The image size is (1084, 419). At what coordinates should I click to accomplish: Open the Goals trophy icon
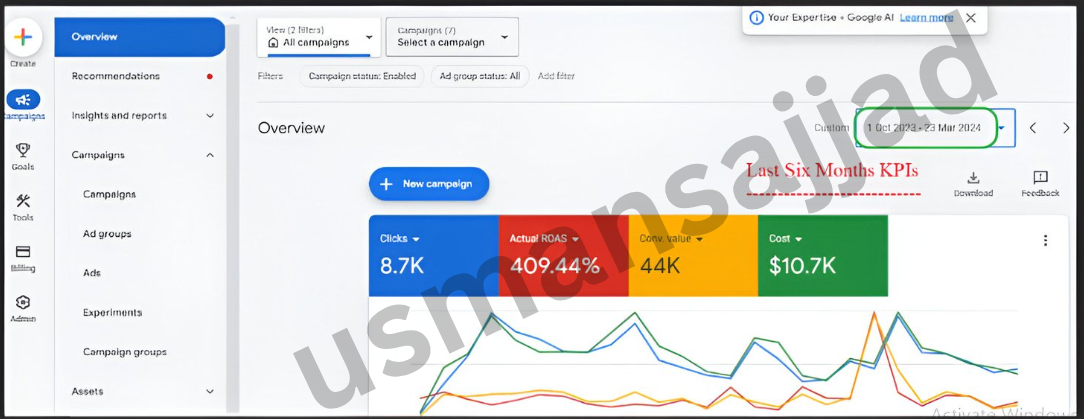[23, 150]
